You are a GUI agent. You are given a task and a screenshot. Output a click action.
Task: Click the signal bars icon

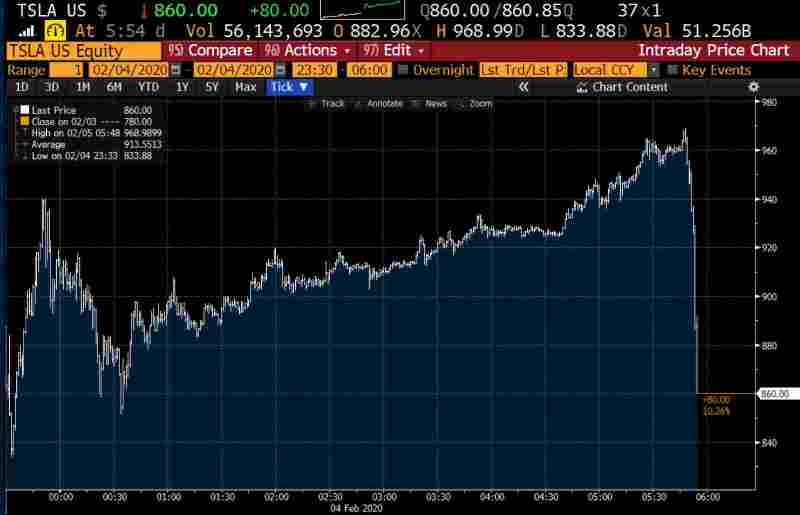point(27,32)
